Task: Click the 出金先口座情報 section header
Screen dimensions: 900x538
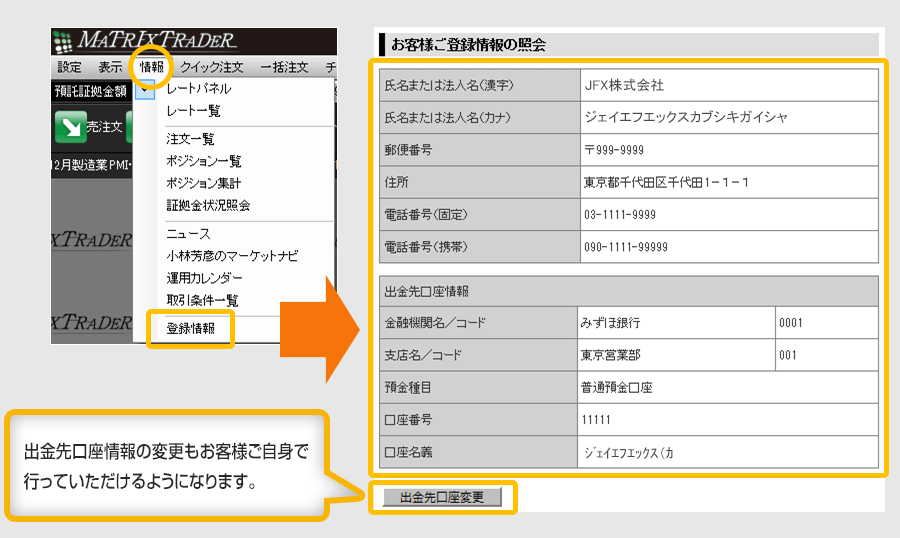Action: click(x=629, y=291)
